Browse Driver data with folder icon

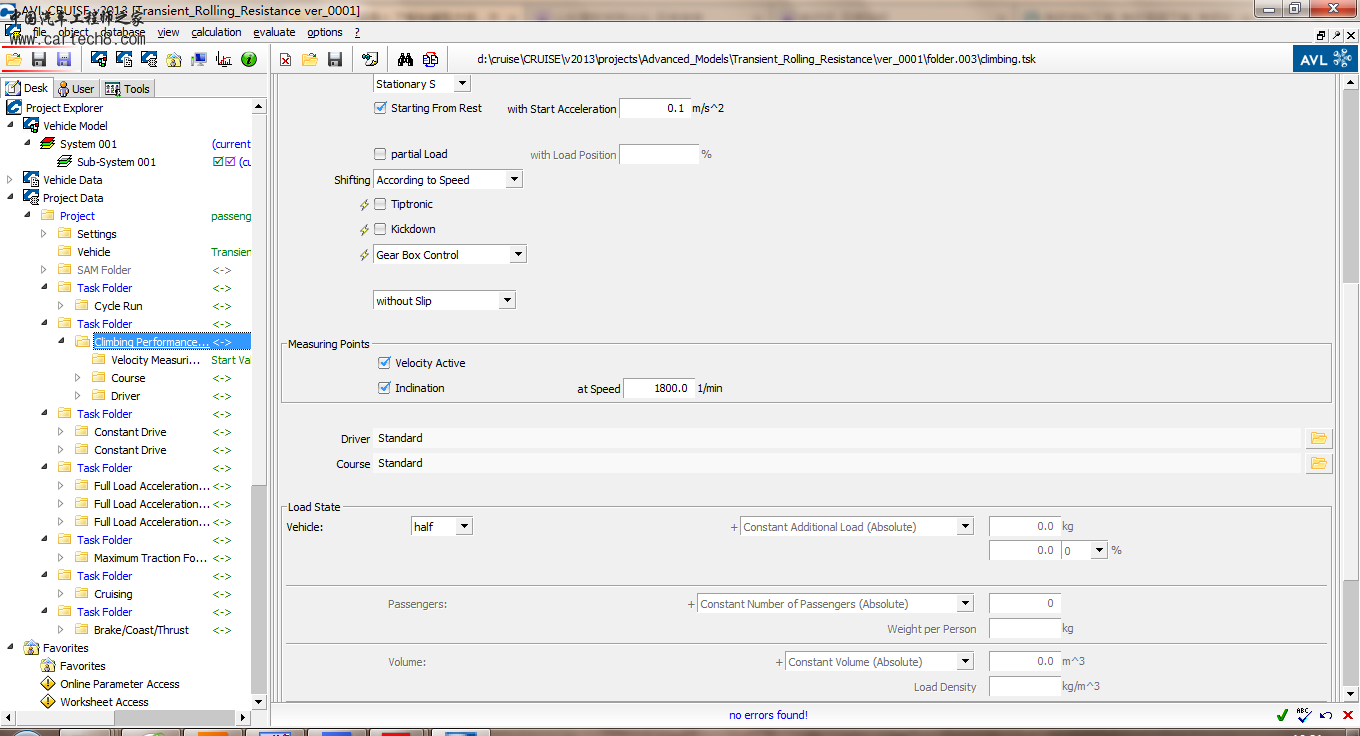(1319, 438)
